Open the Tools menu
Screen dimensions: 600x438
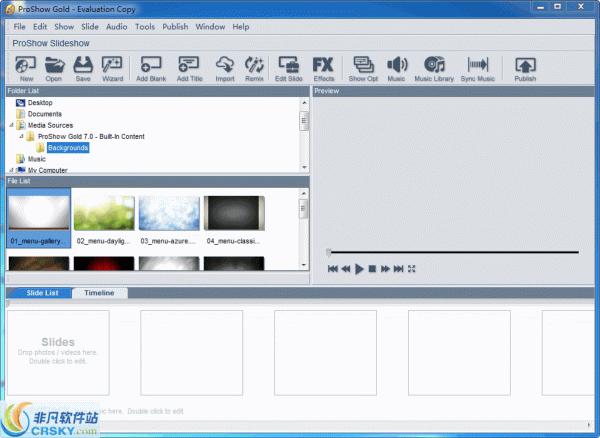coord(145,27)
